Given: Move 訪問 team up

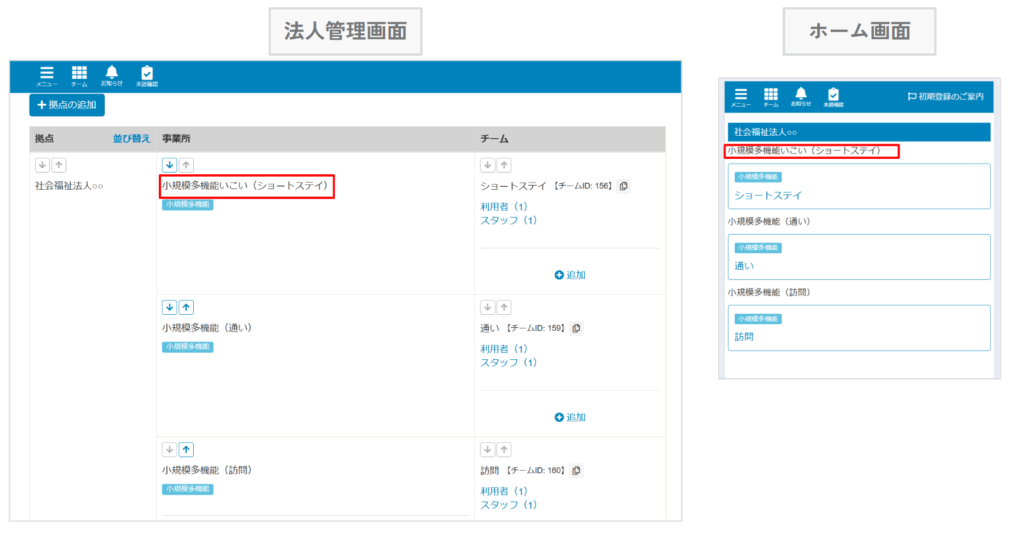Looking at the screenshot, I should [x=504, y=449].
